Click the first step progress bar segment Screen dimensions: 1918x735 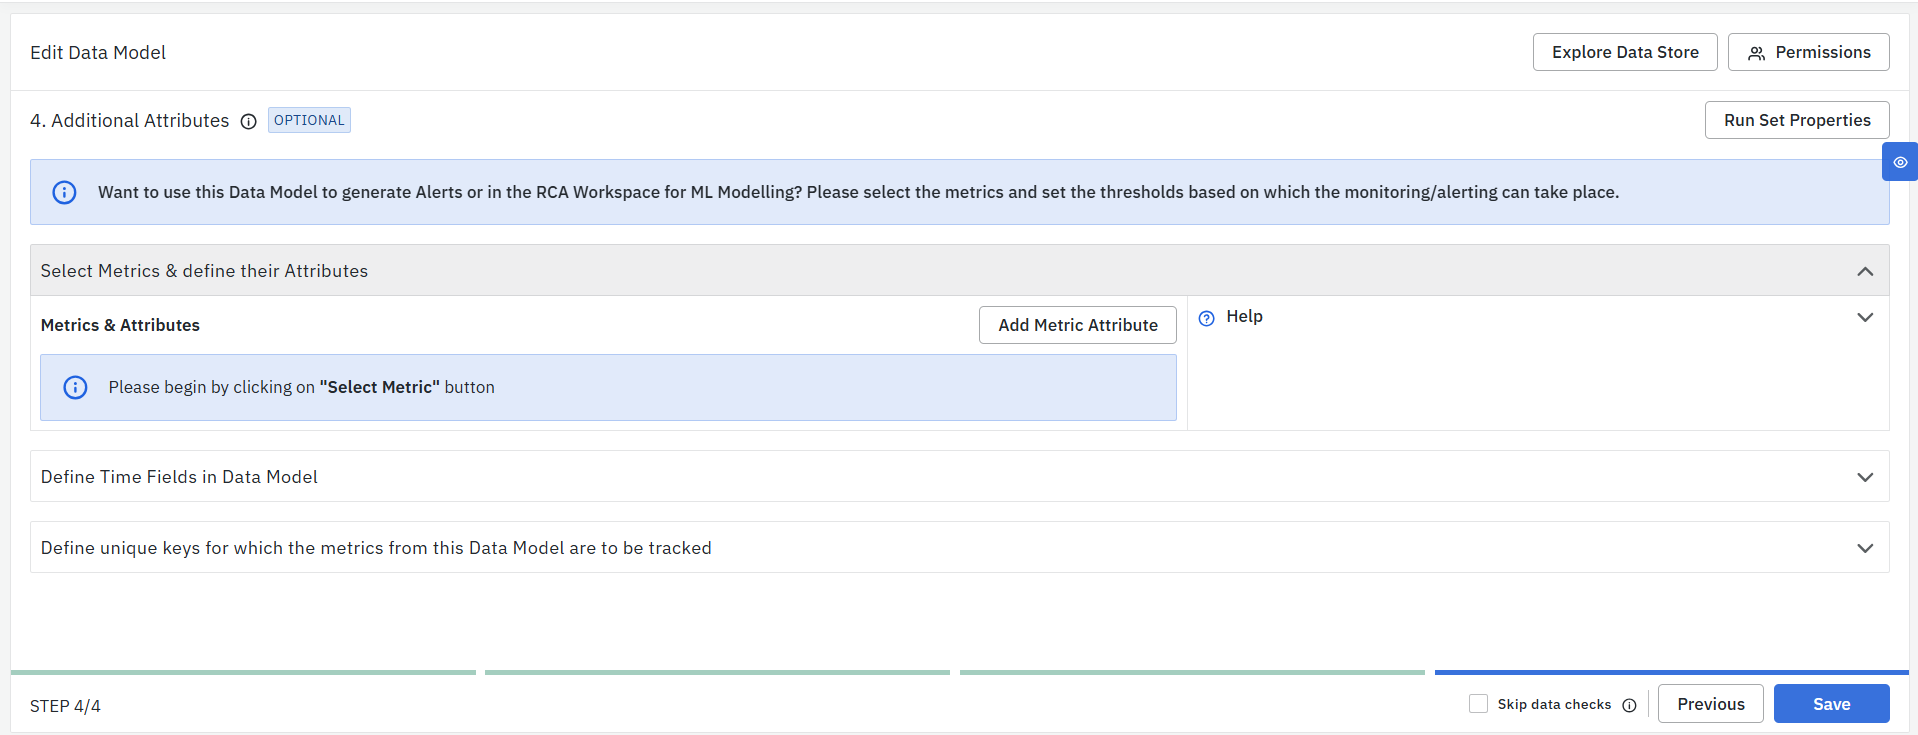pos(243,672)
